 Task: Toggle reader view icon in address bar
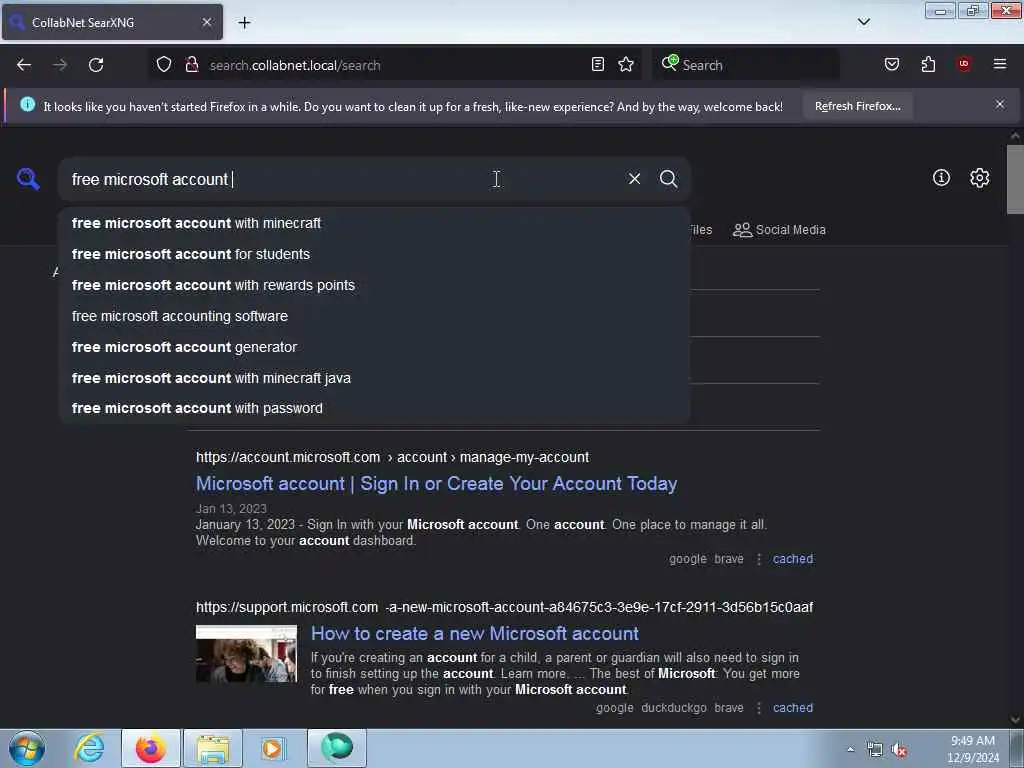[597, 65]
